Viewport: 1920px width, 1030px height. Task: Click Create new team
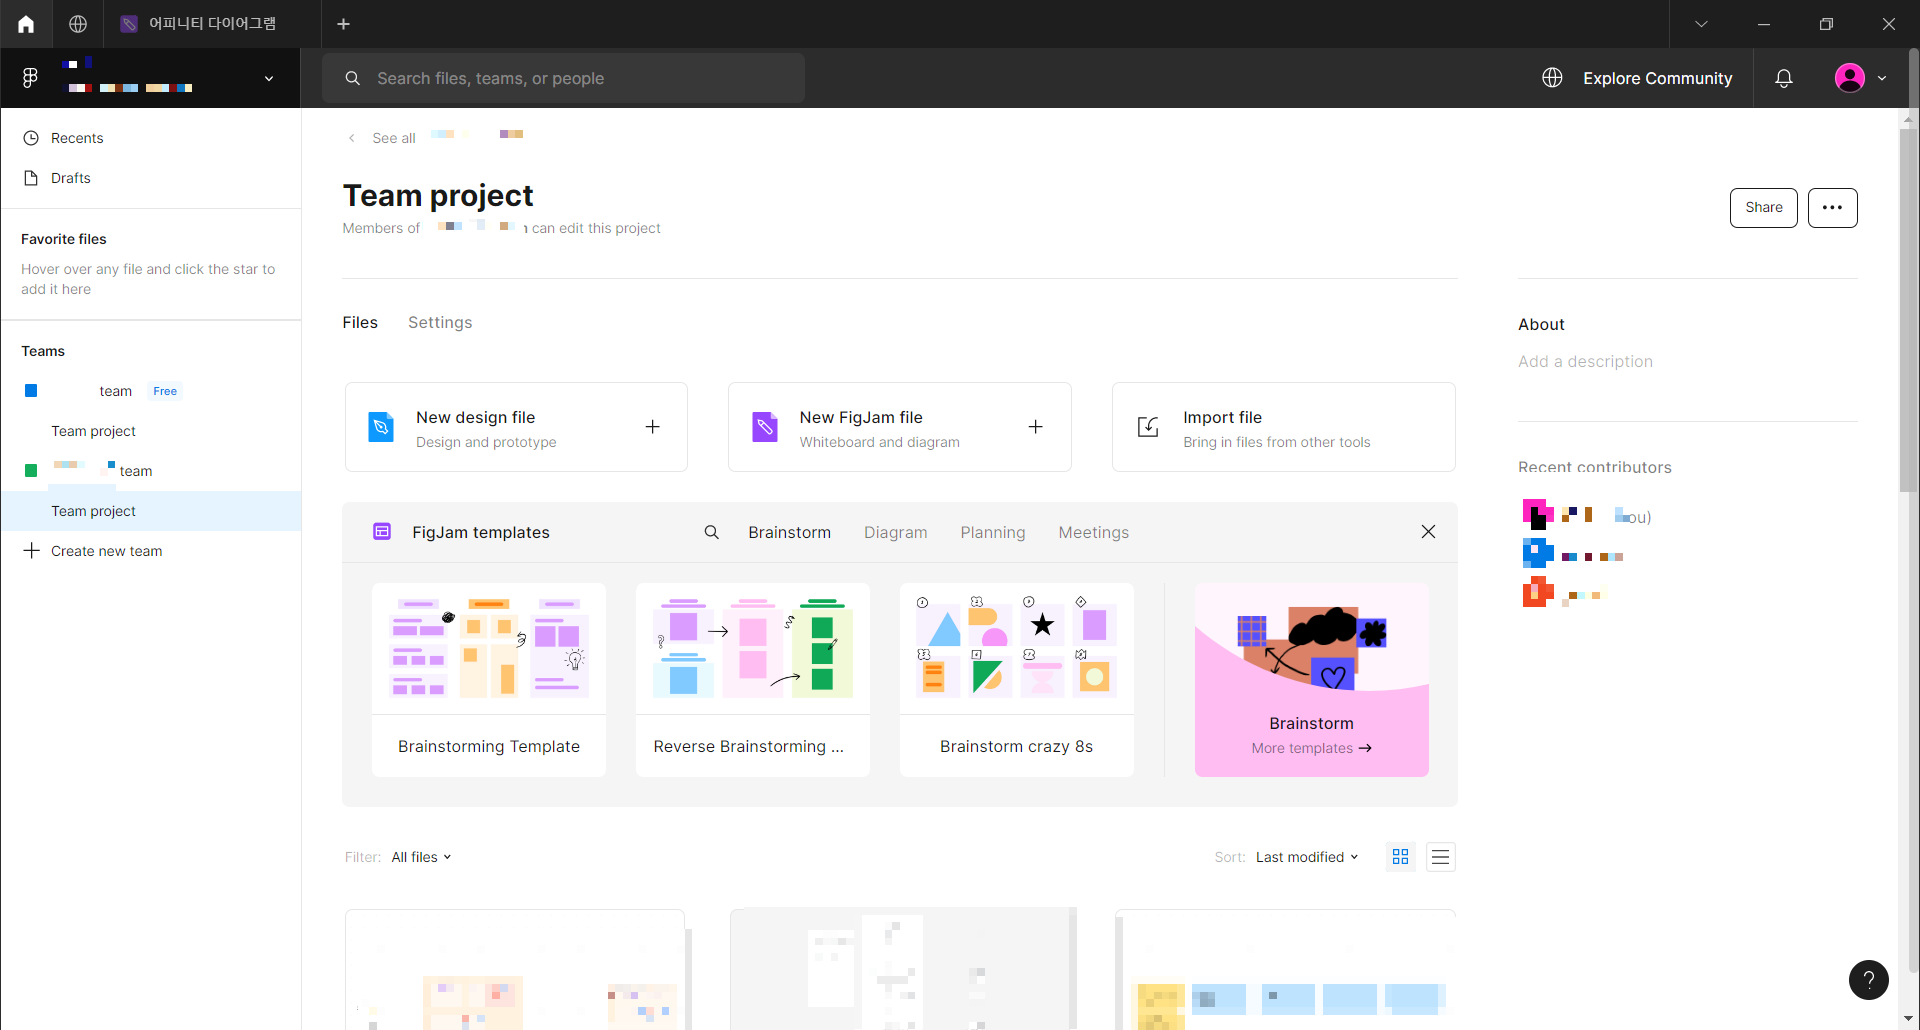click(x=106, y=551)
